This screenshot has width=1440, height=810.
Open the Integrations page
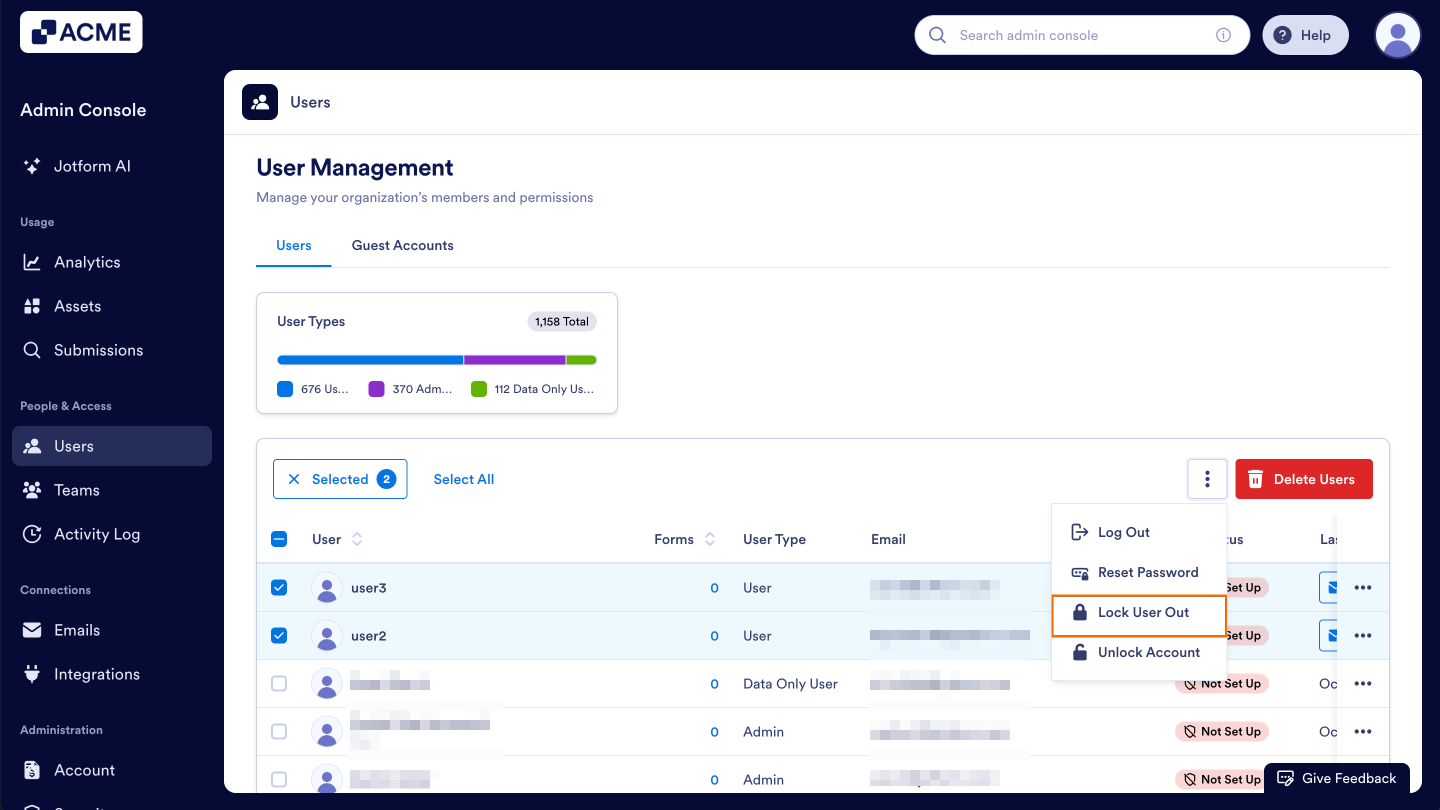tap(97, 673)
